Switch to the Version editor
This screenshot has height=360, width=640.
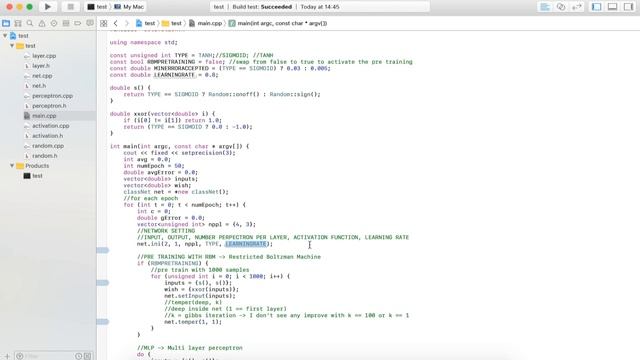click(577, 7)
